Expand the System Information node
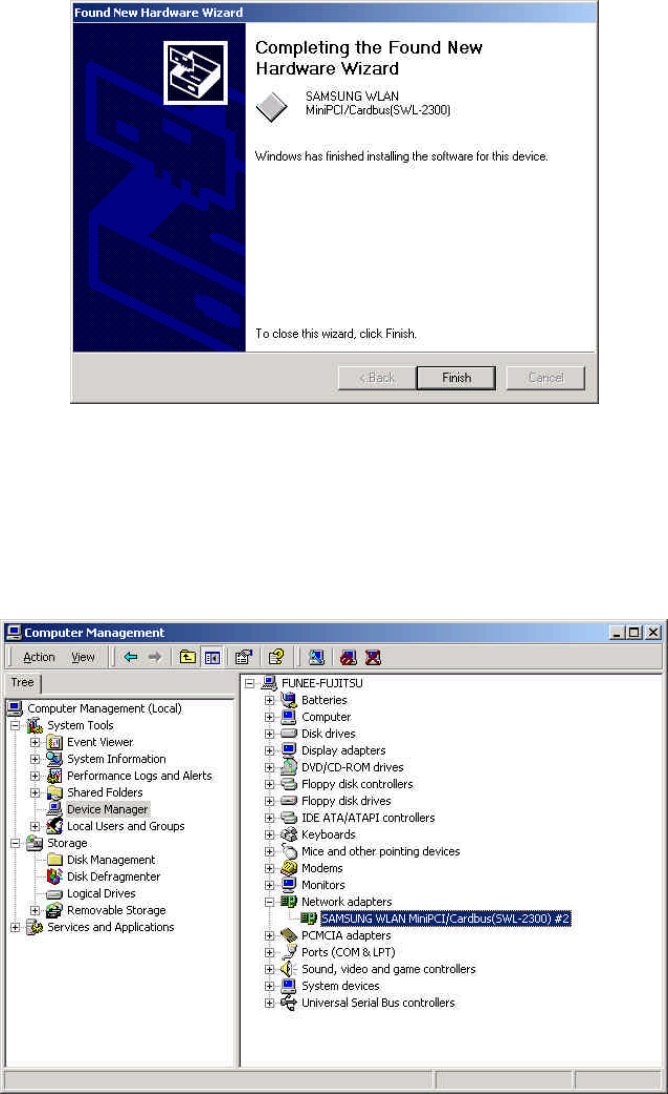668x1094 pixels. [x=35, y=759]
